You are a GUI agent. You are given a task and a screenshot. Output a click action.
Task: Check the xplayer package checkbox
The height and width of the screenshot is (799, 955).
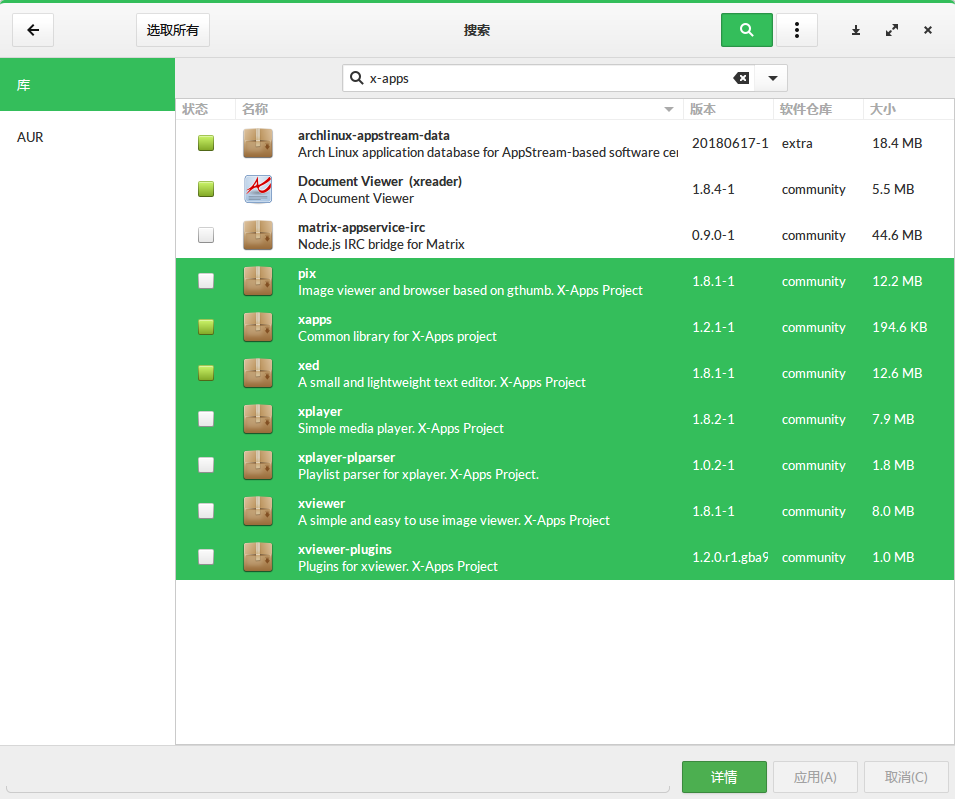pyautogui.click(x=206, y=419)
